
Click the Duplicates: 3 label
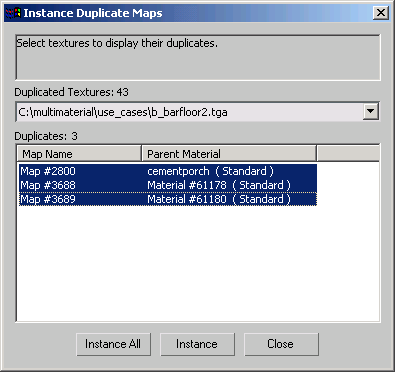tap(46, 136)
